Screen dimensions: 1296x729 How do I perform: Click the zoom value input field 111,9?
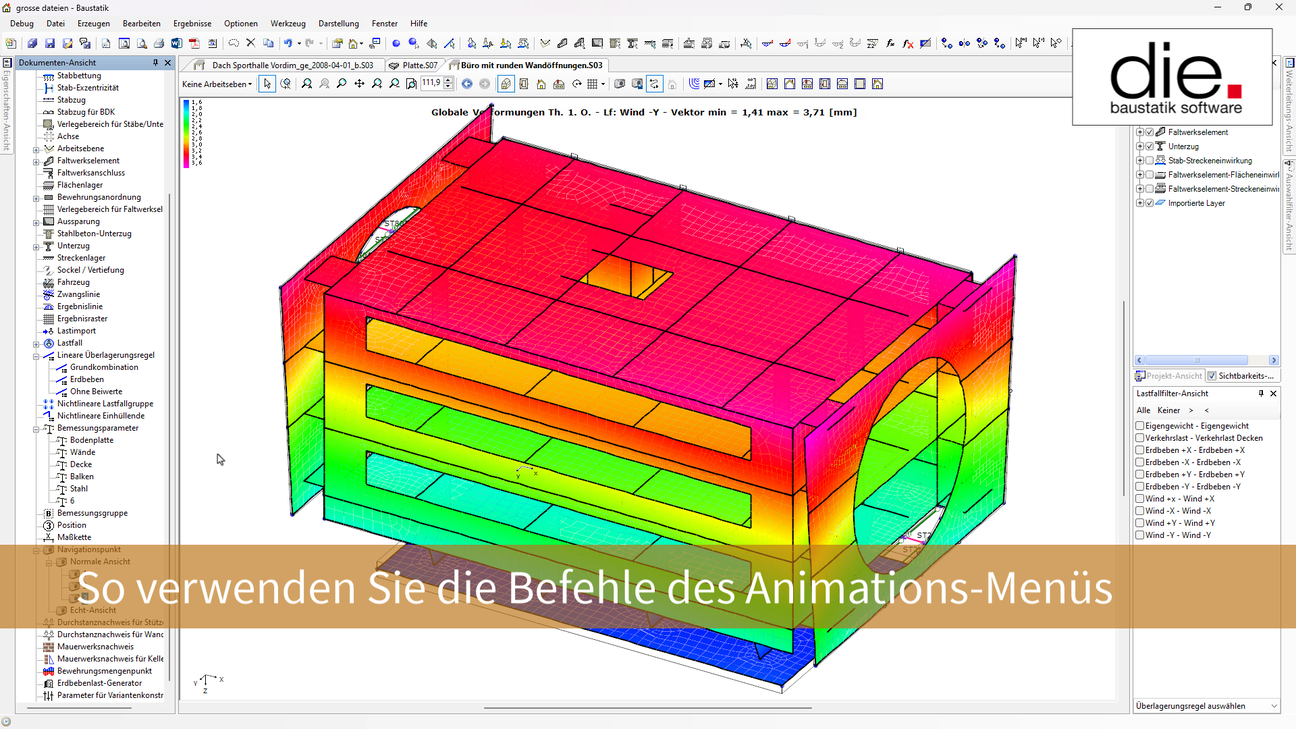coord(431,83)
